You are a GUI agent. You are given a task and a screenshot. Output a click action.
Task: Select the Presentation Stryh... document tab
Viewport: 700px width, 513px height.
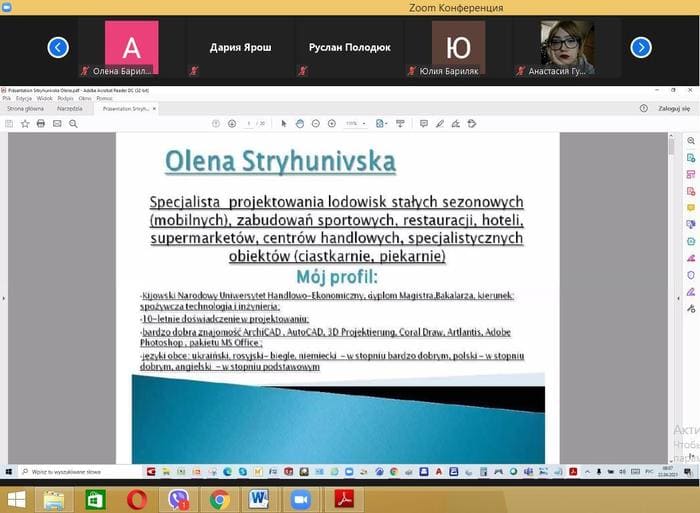tap(125, 108)
